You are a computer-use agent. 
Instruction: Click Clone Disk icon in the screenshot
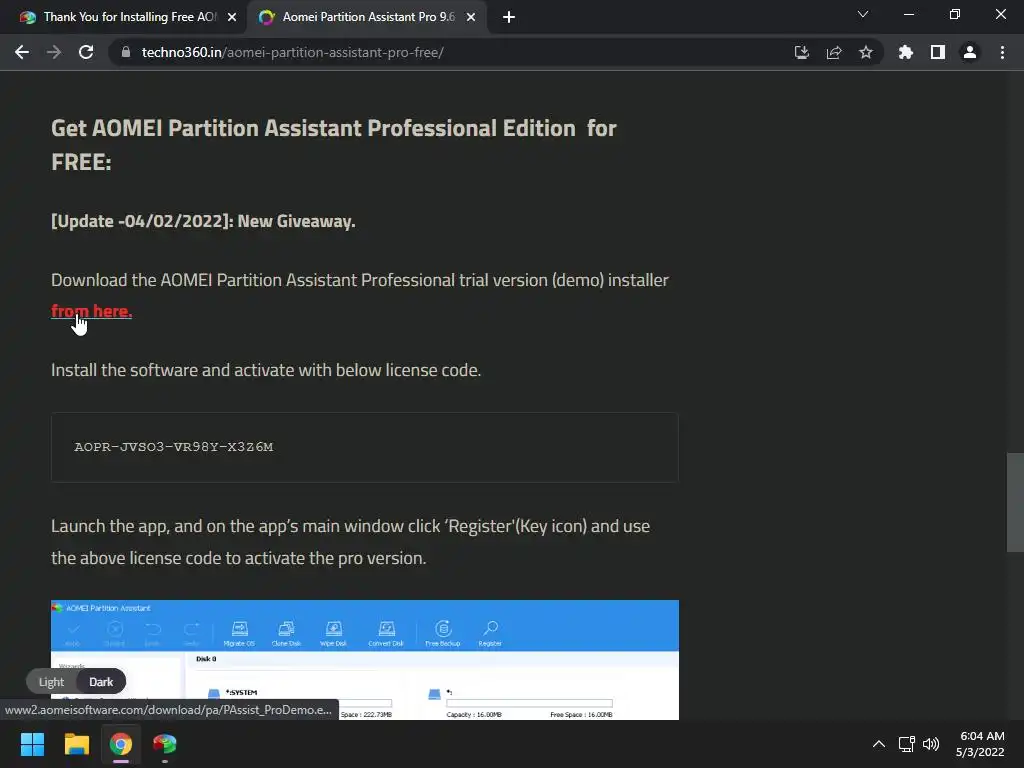(286, 633)
